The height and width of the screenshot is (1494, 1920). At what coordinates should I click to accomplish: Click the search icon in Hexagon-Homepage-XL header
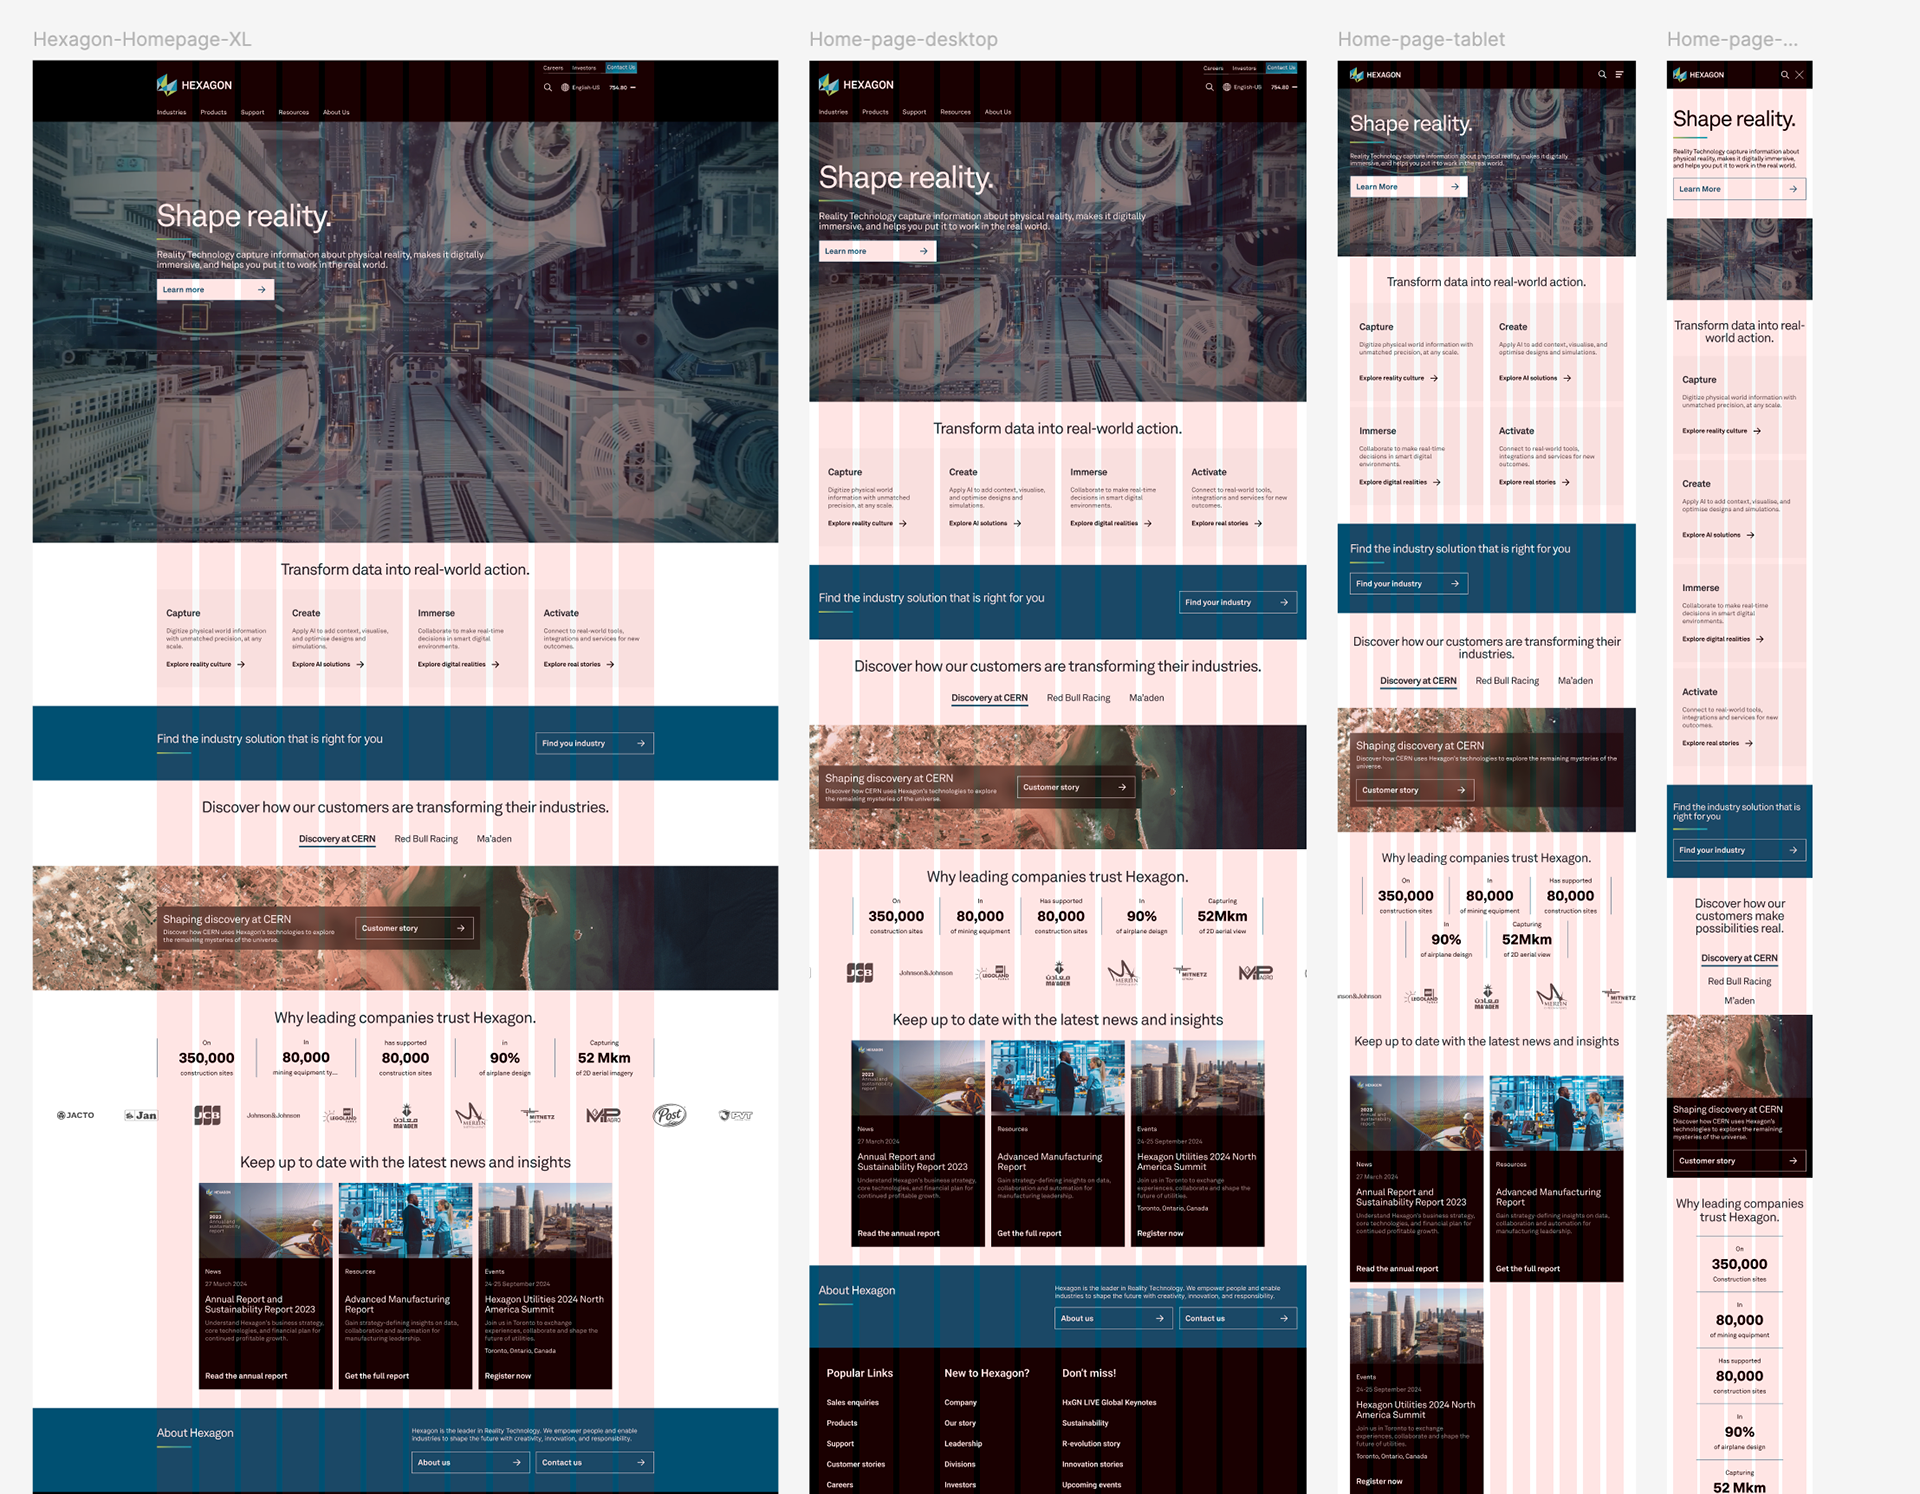click(547, 87)
